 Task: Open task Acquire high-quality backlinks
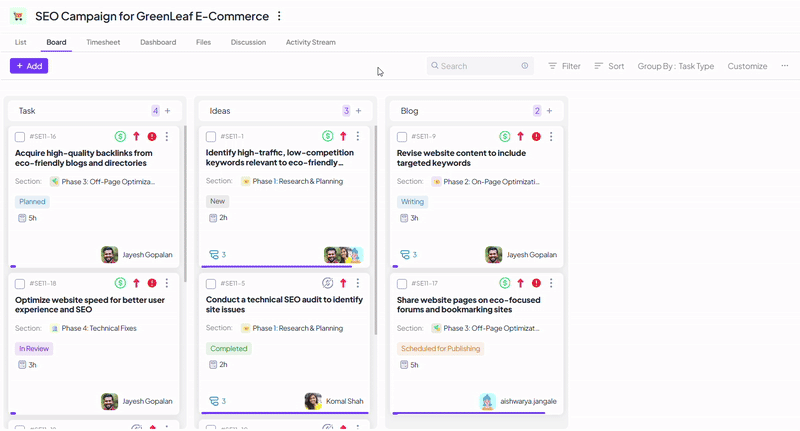point(84,158)
